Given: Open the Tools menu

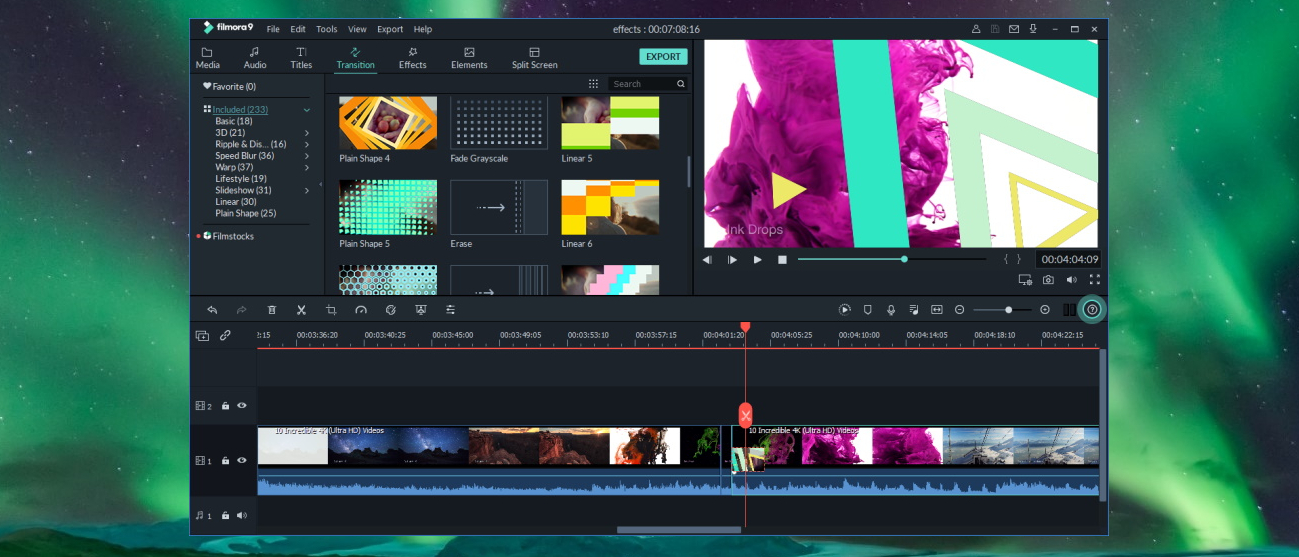Looking at the screenshot, I should click(327, 30).
